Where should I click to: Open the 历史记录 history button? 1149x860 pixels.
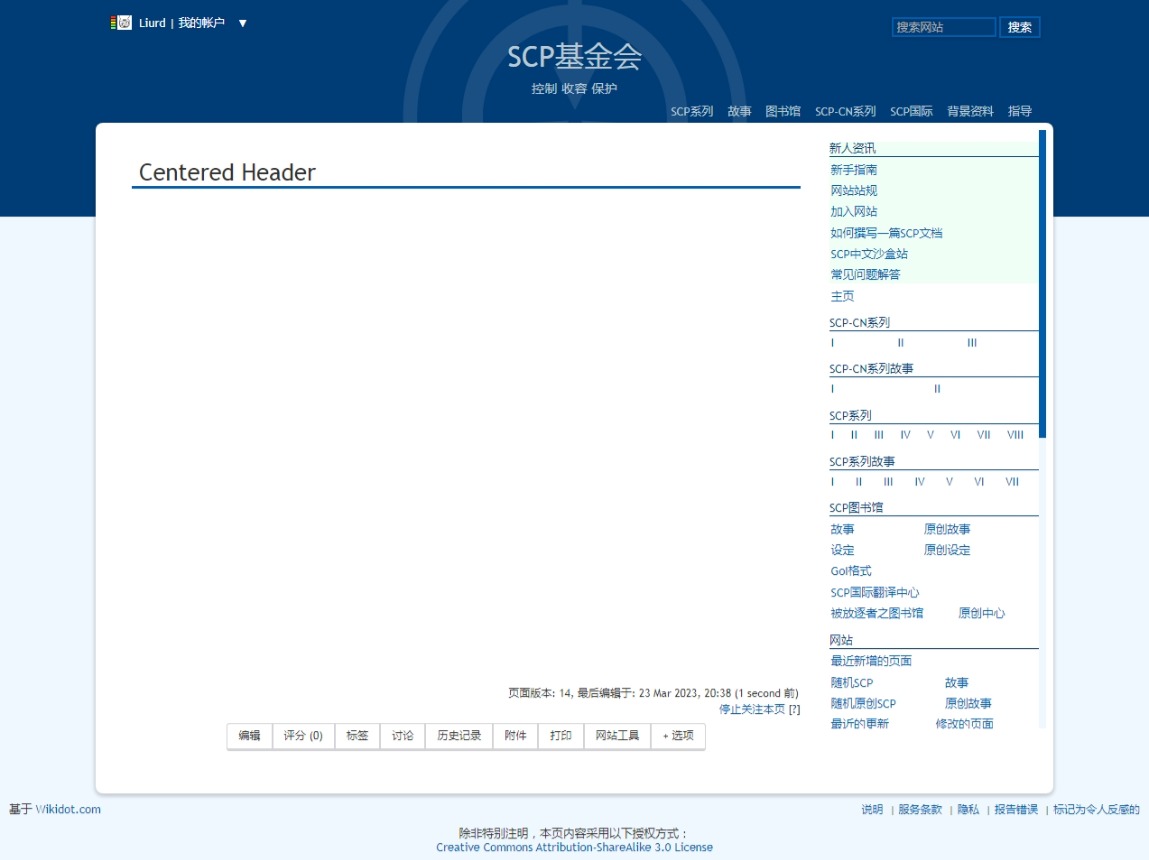459,735
